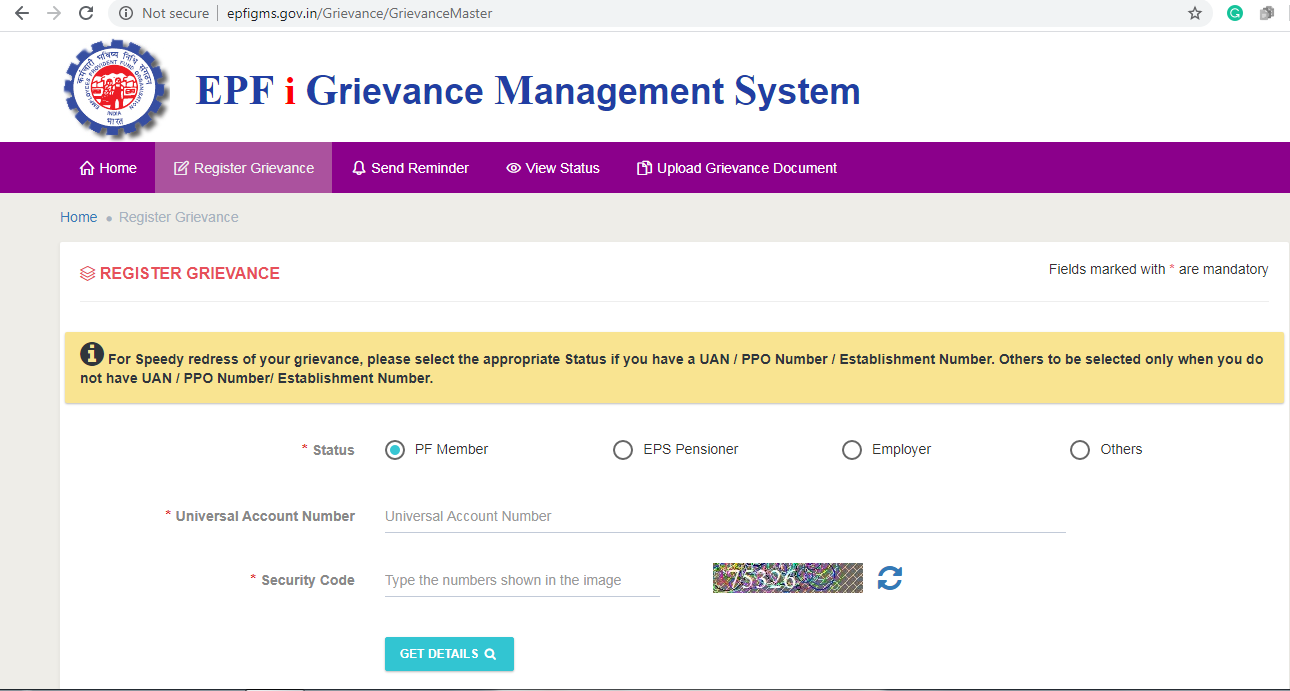Click the browser forward arrow
This screenshot has width=1290, height=691.
tap(54, 13)
